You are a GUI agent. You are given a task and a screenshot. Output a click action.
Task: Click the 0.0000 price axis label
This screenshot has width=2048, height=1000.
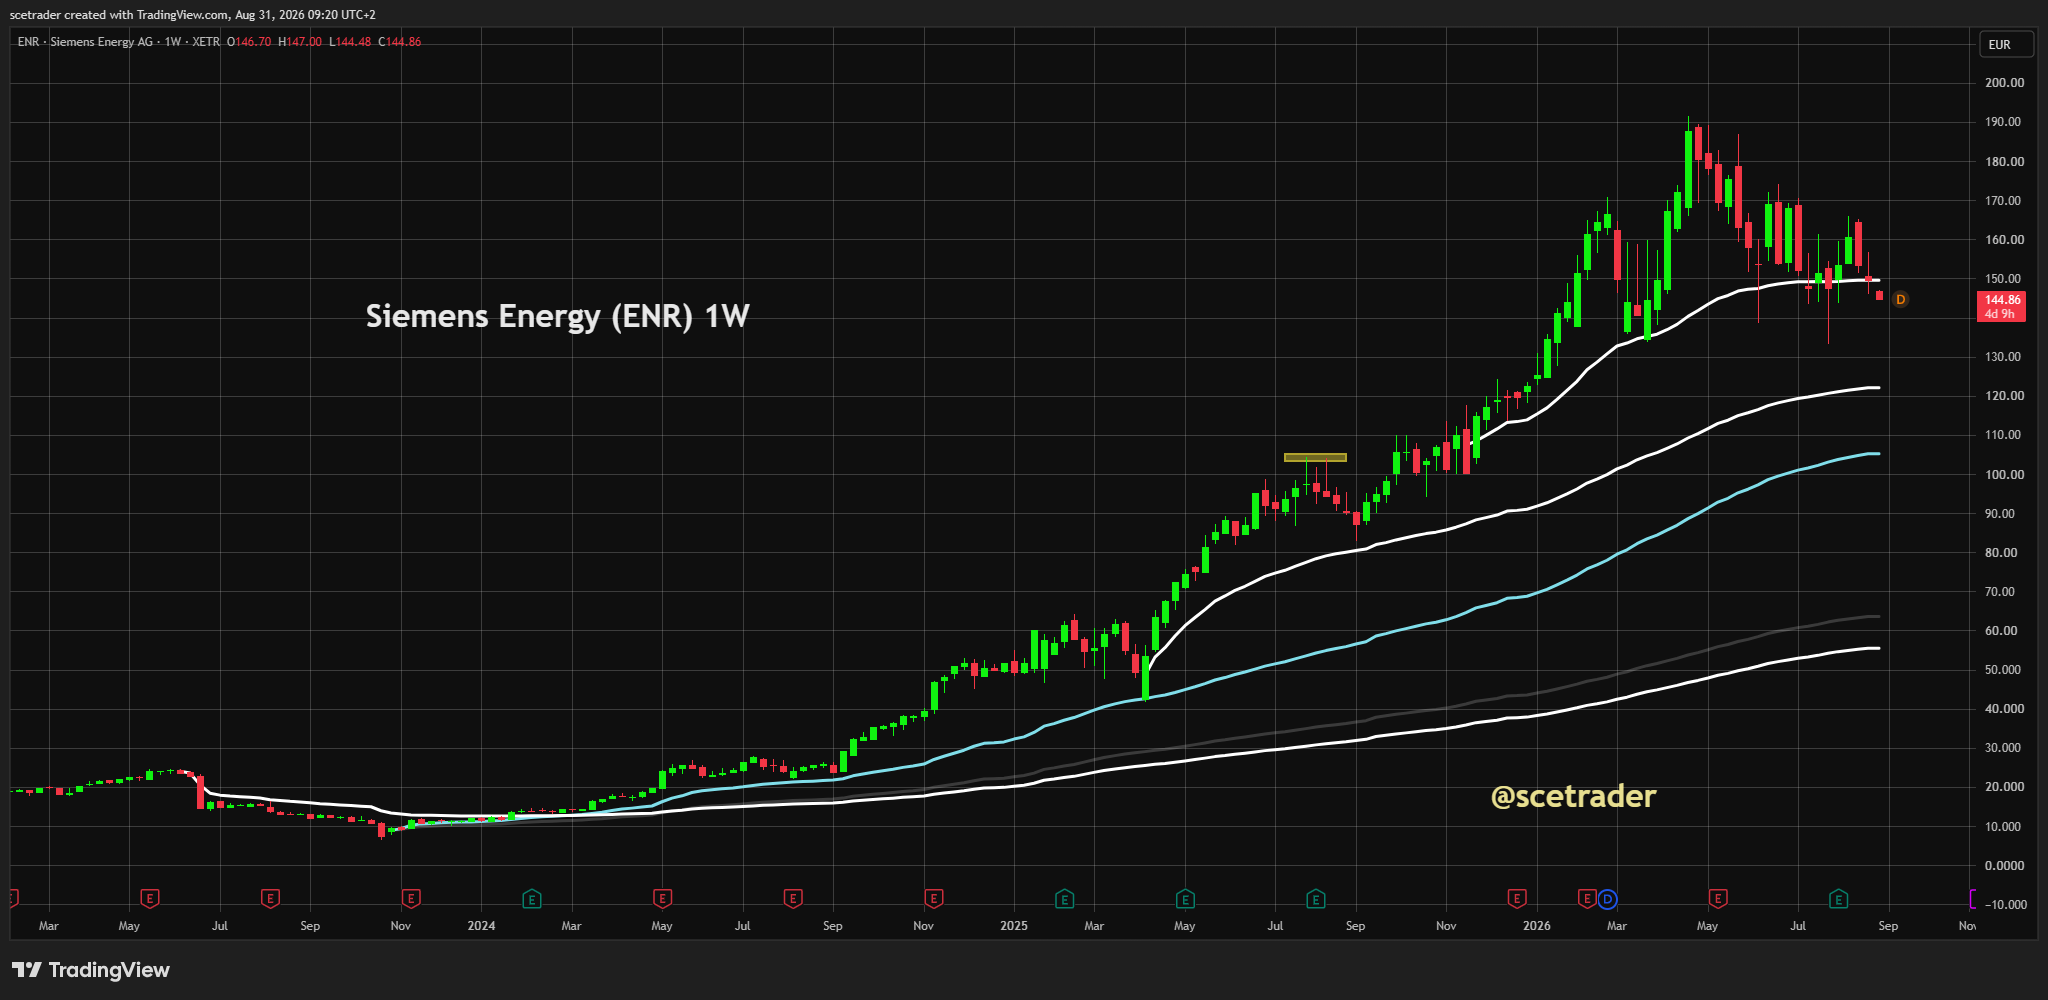pyautogui.click(x=2004, y=866)
